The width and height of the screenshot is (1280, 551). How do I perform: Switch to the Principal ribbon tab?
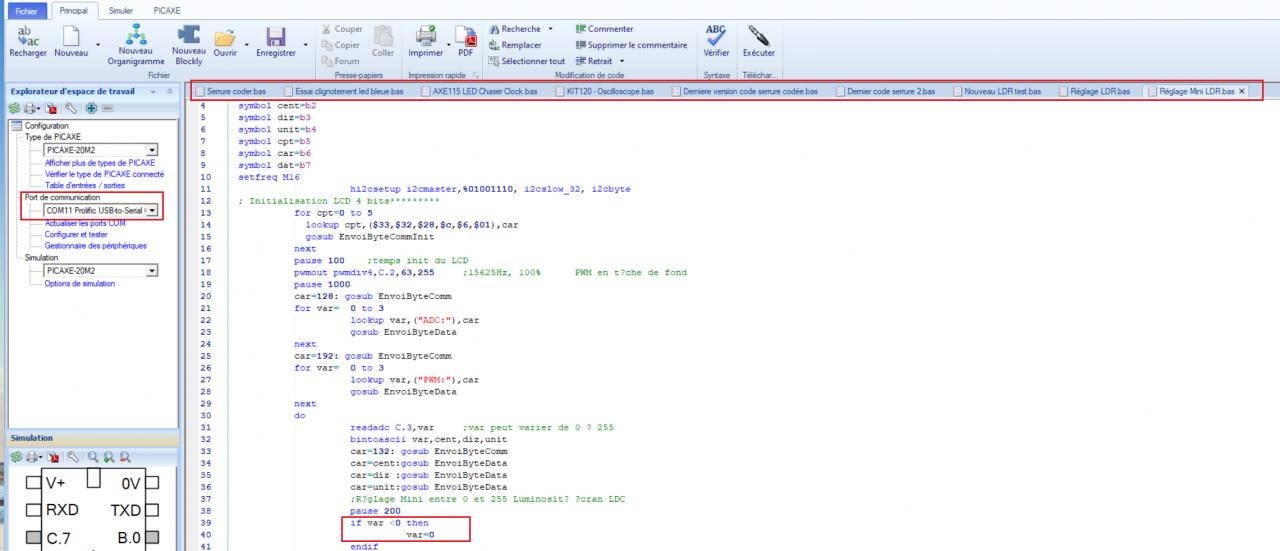73,10
